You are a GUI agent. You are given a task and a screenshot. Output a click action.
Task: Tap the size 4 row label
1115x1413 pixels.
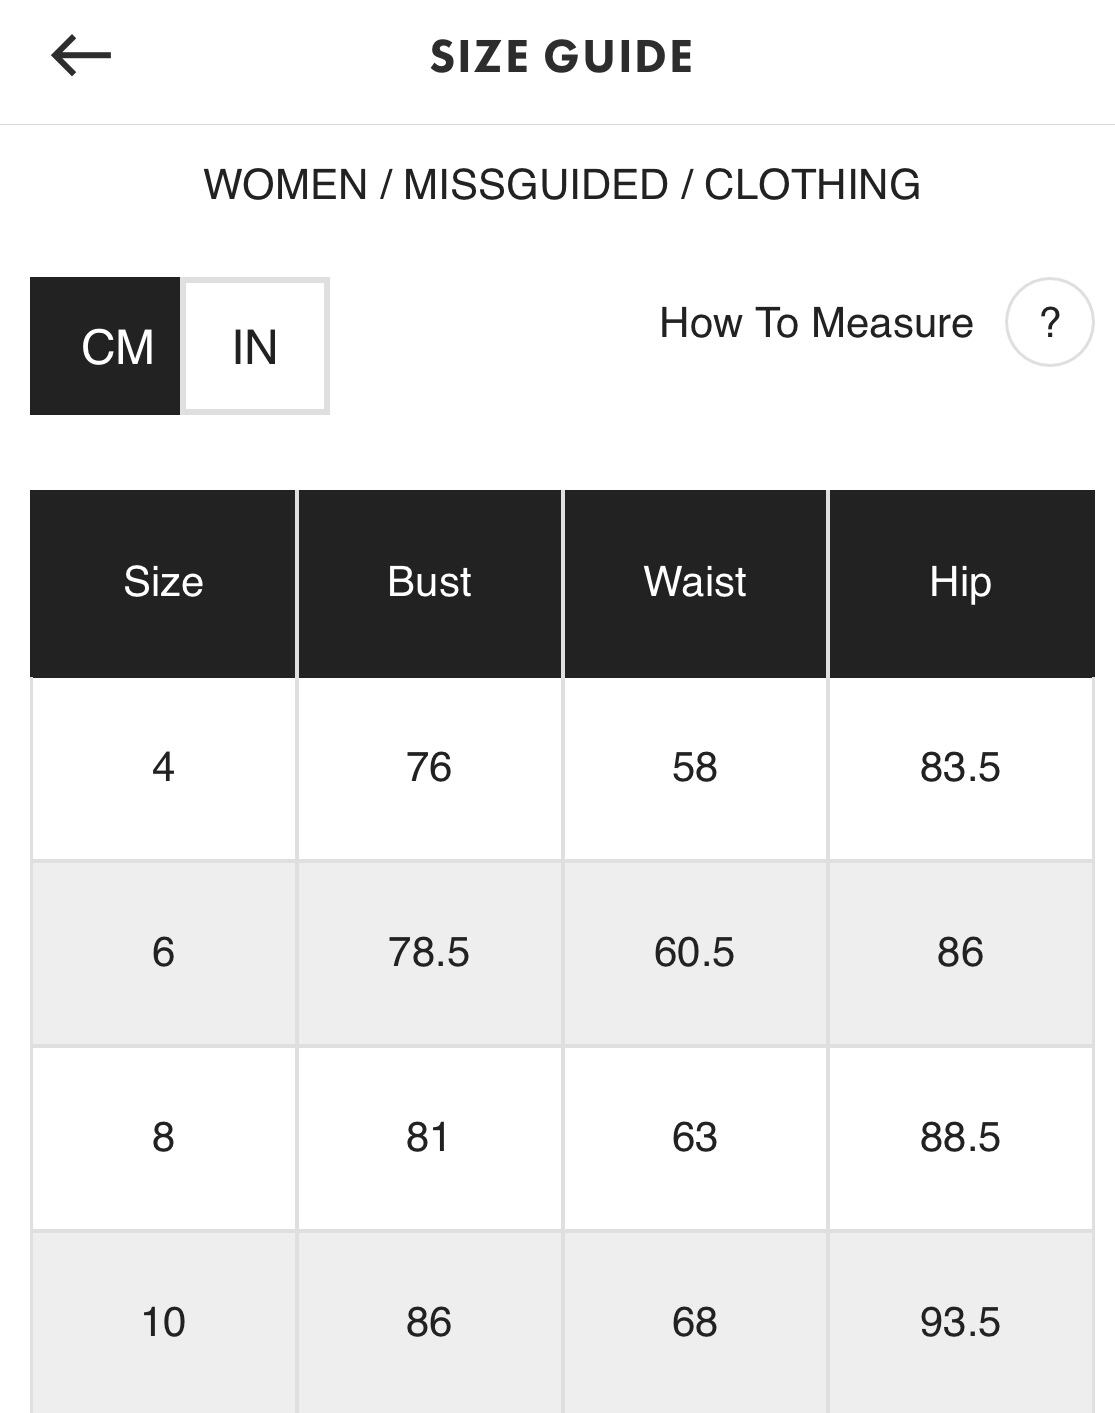(163, 767)
